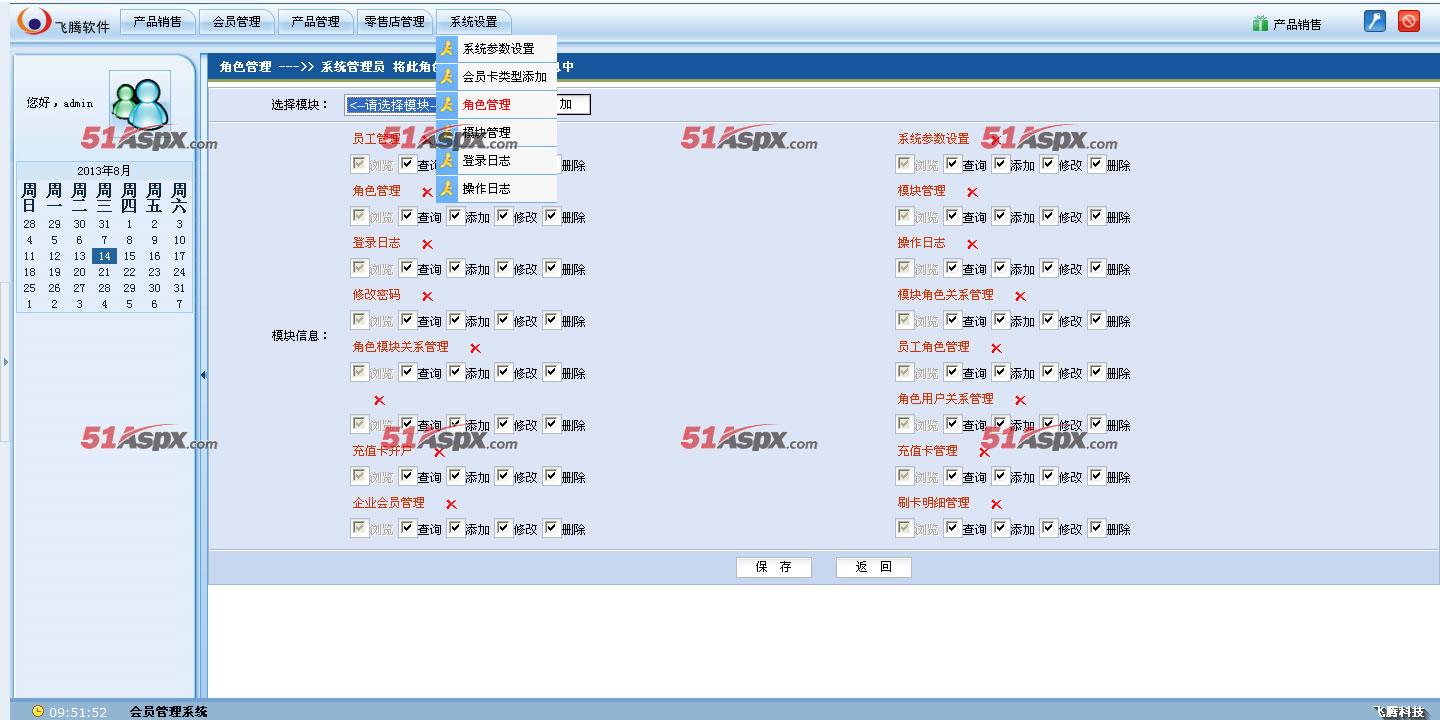1440x720 pixels.
Task: Click the 充值卡管理 module heading
Action: (x=927, y=451)
